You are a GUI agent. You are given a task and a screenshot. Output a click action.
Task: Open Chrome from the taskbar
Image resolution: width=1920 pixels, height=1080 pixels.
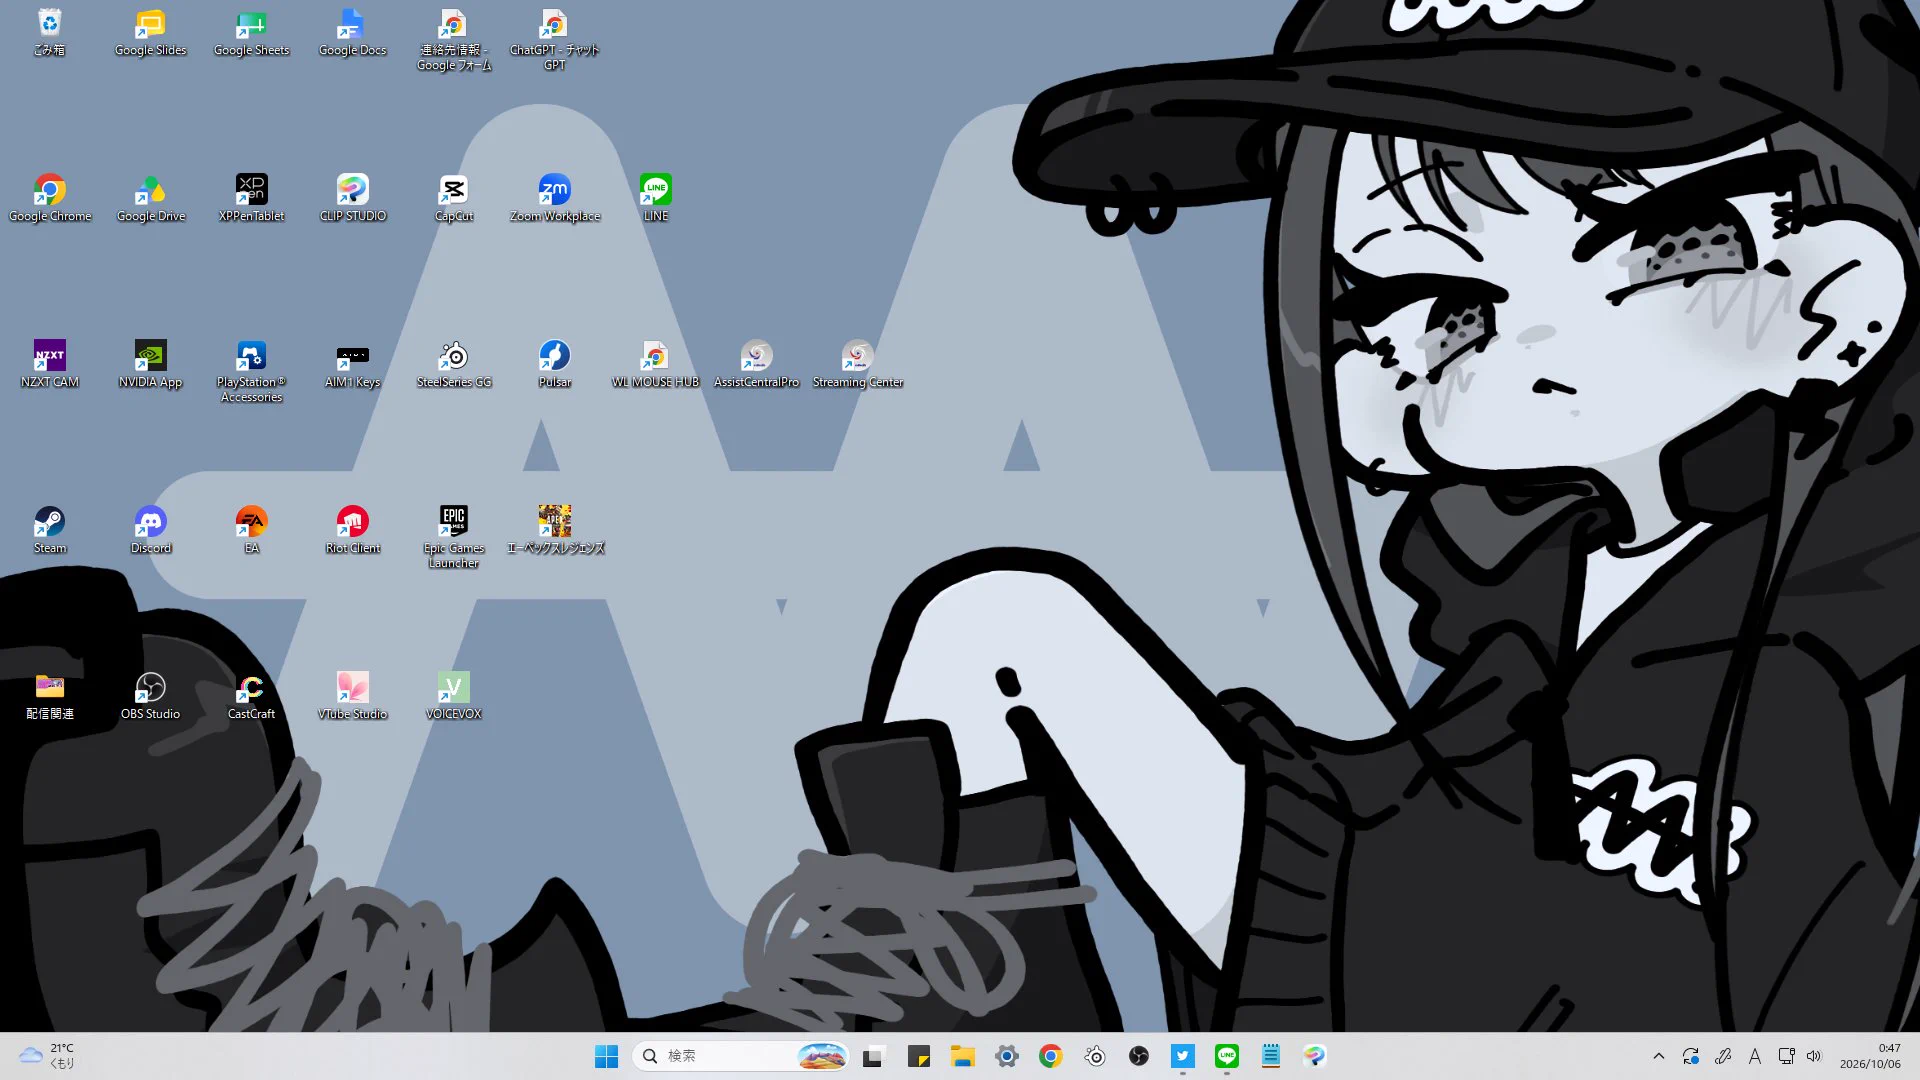(x=1050, y=1056)
